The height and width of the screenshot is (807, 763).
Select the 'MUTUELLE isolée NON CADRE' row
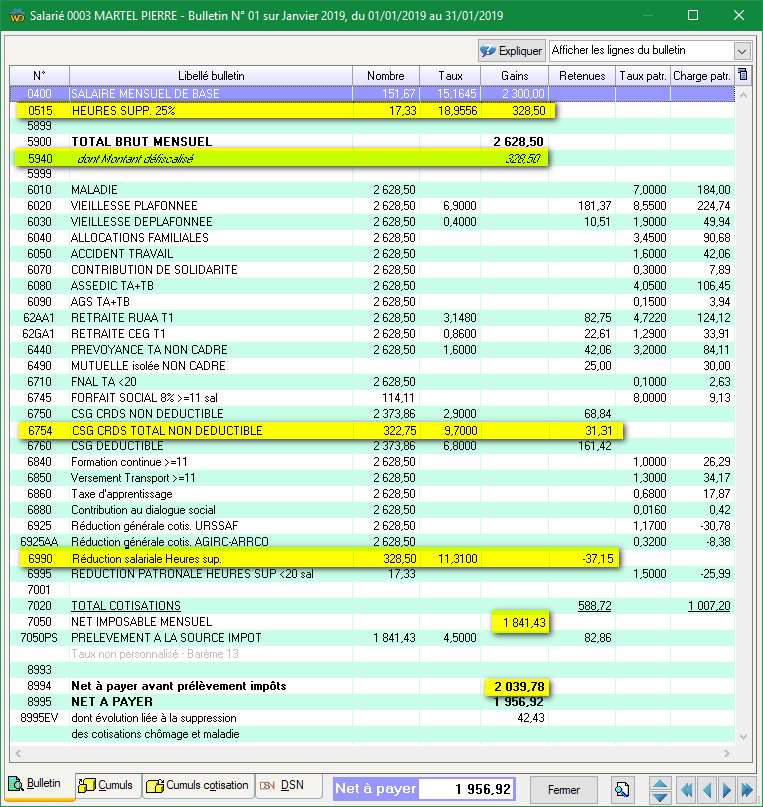tap(372, 366)
